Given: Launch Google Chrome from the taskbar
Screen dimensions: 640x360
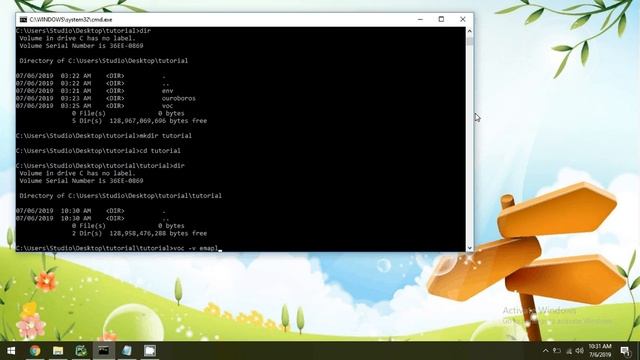Looking at the screenshot, I should coord(35,351).
